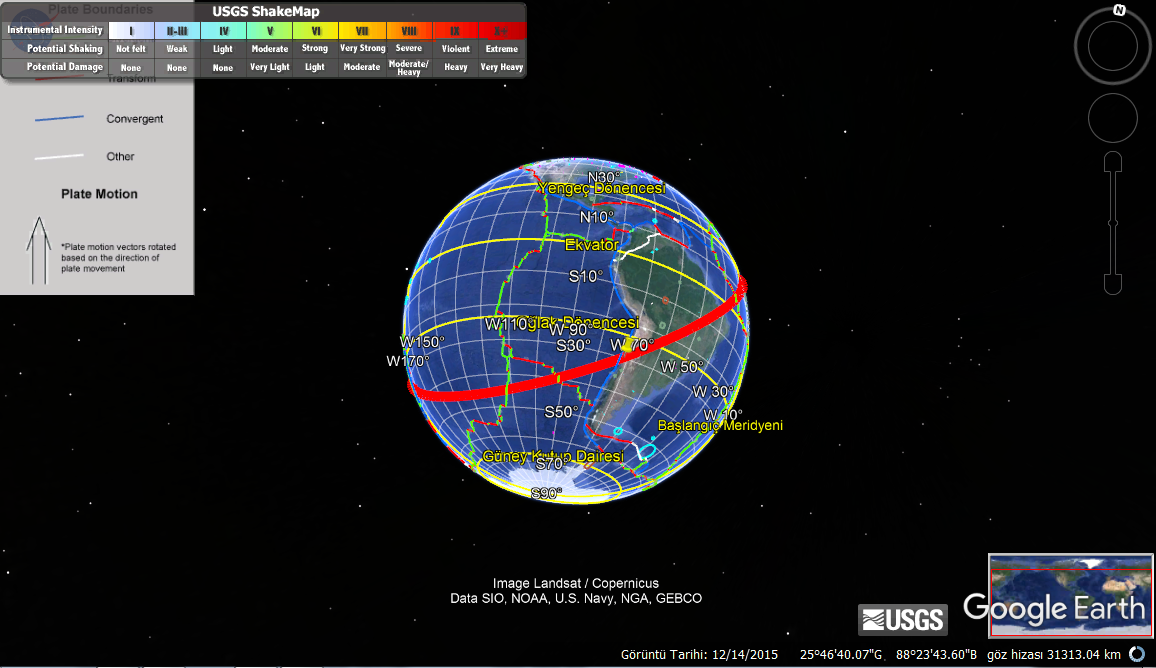Click 'Görüntü Tarihi: 12/14/2015' in status bar

click(x=699, y=654)
